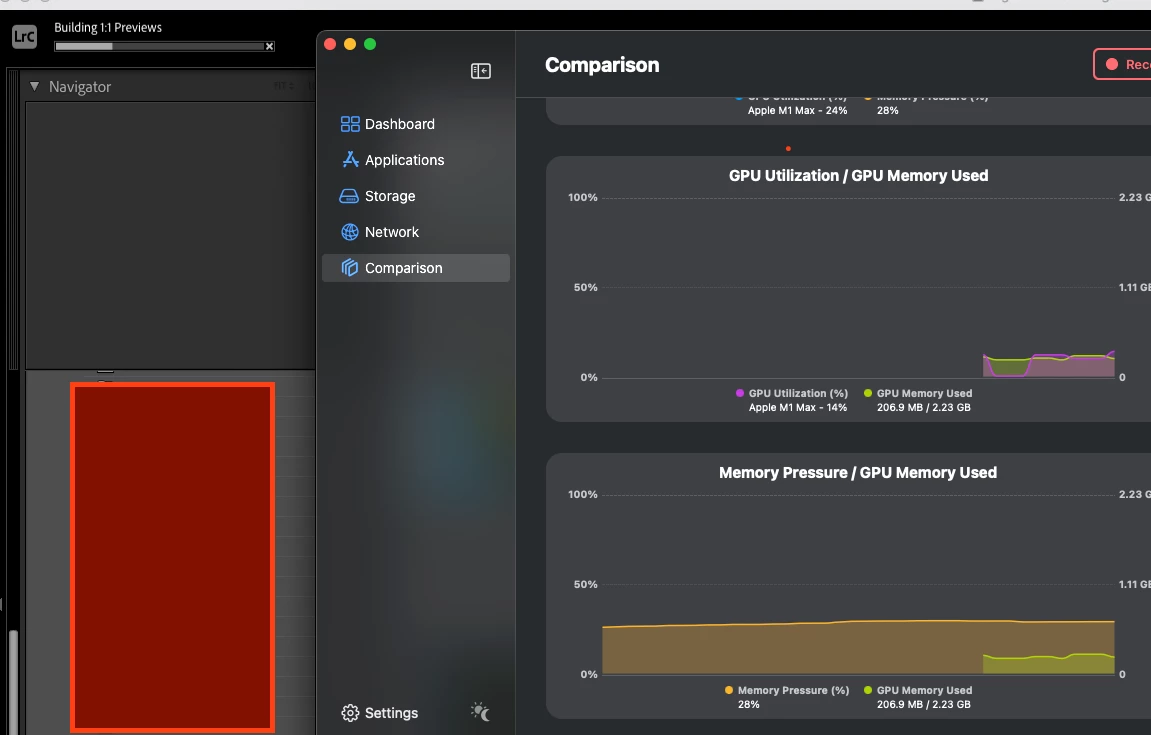Click the yellow minimize window button
This screenshot has width=1151, height=735.
coord(350,44)
